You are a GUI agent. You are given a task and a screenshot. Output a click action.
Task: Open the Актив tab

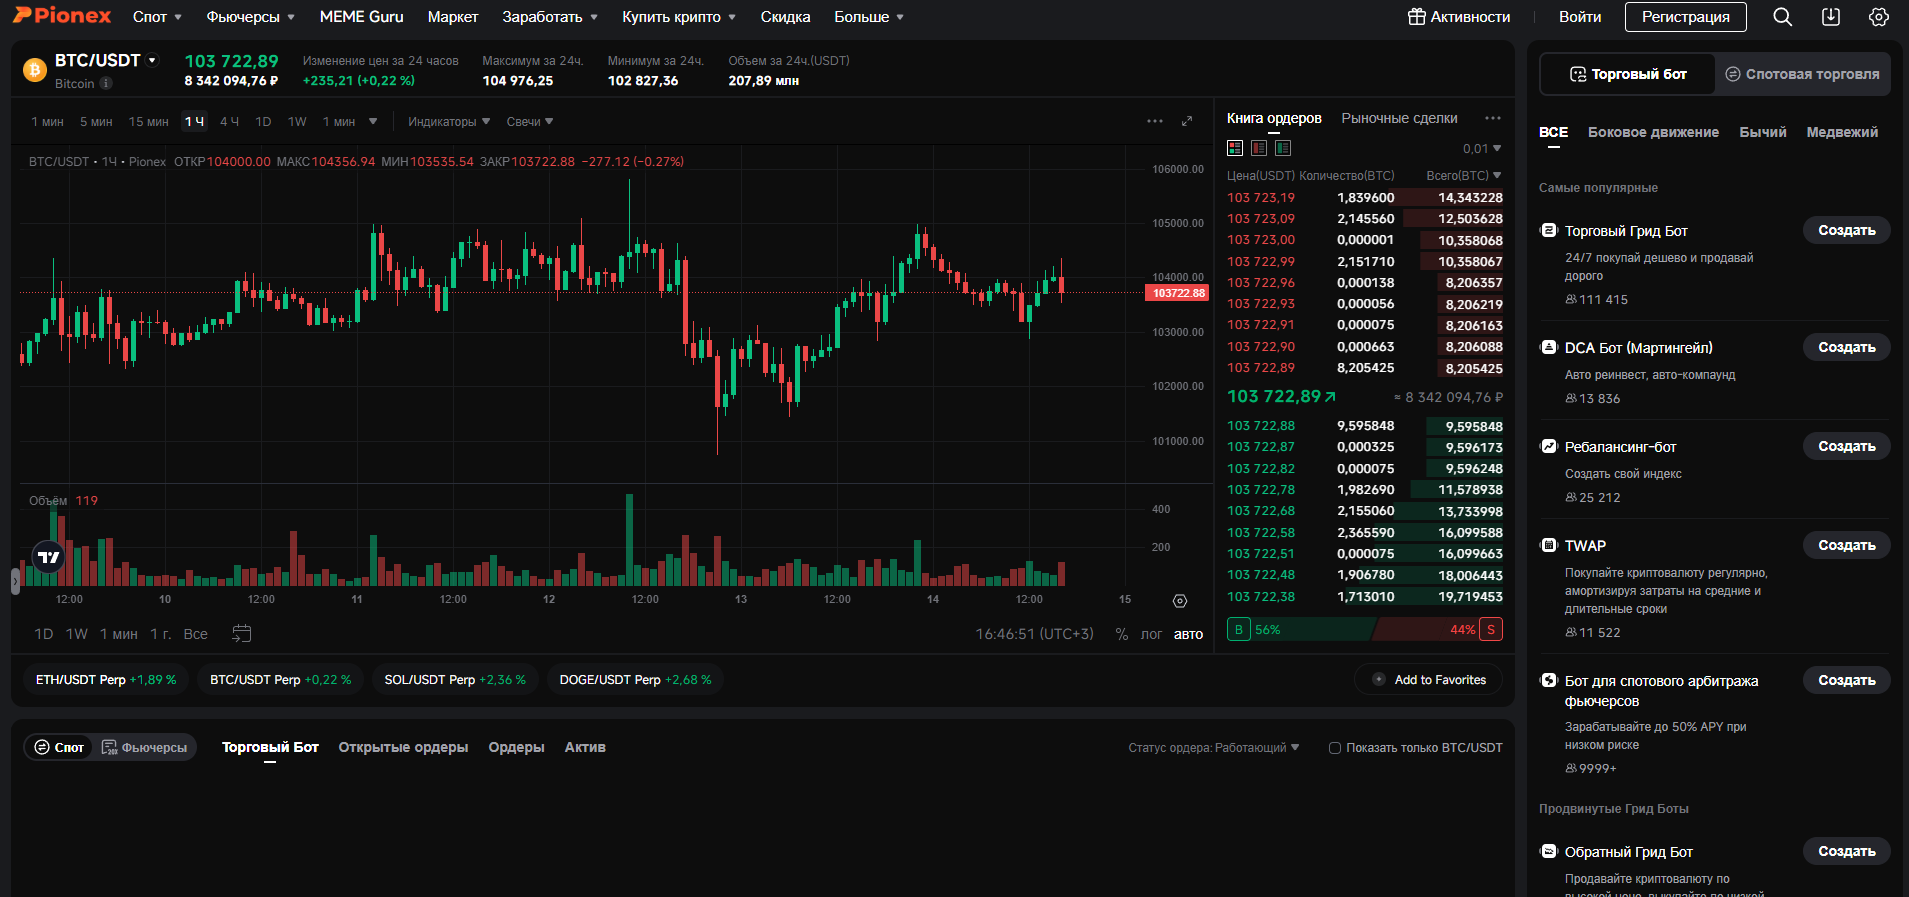[585, 747]
